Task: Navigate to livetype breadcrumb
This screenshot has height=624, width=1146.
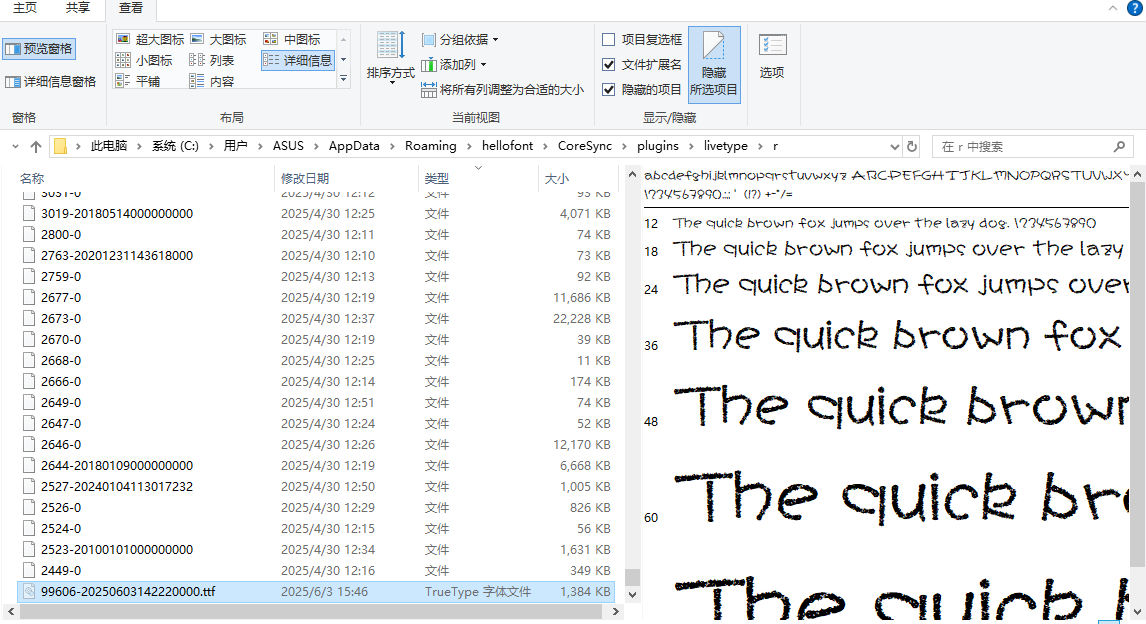Action: point(726,146)
